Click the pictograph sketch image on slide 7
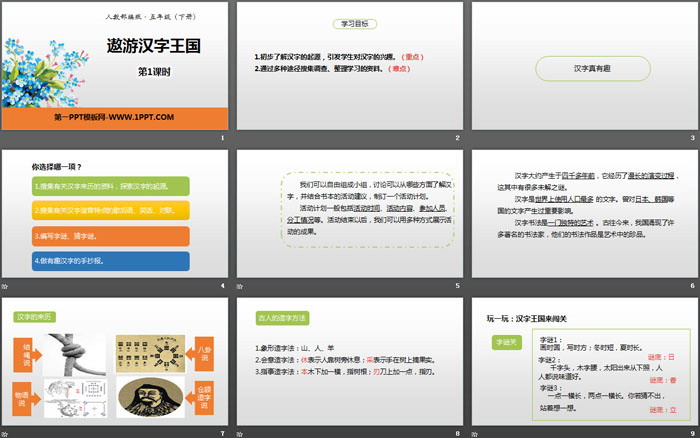 pos(73,397)
